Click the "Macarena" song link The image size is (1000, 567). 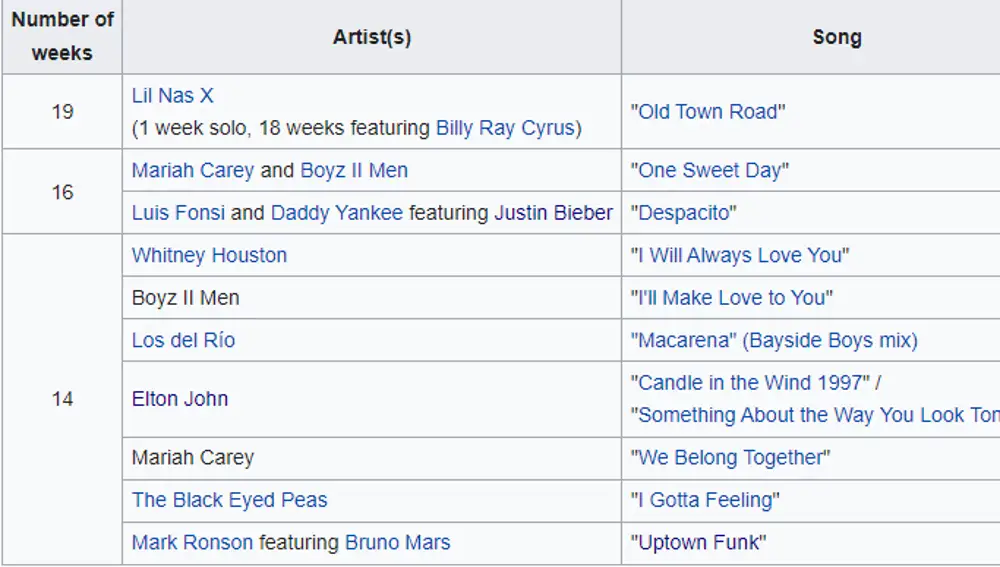(684, 340)
